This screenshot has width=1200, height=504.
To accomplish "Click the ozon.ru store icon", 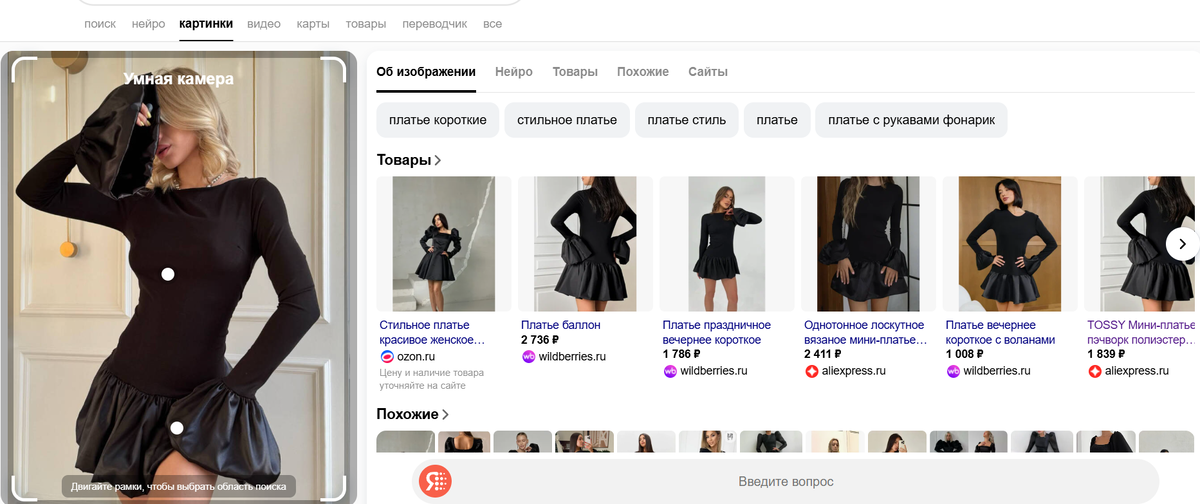I will tap(387, 357).
